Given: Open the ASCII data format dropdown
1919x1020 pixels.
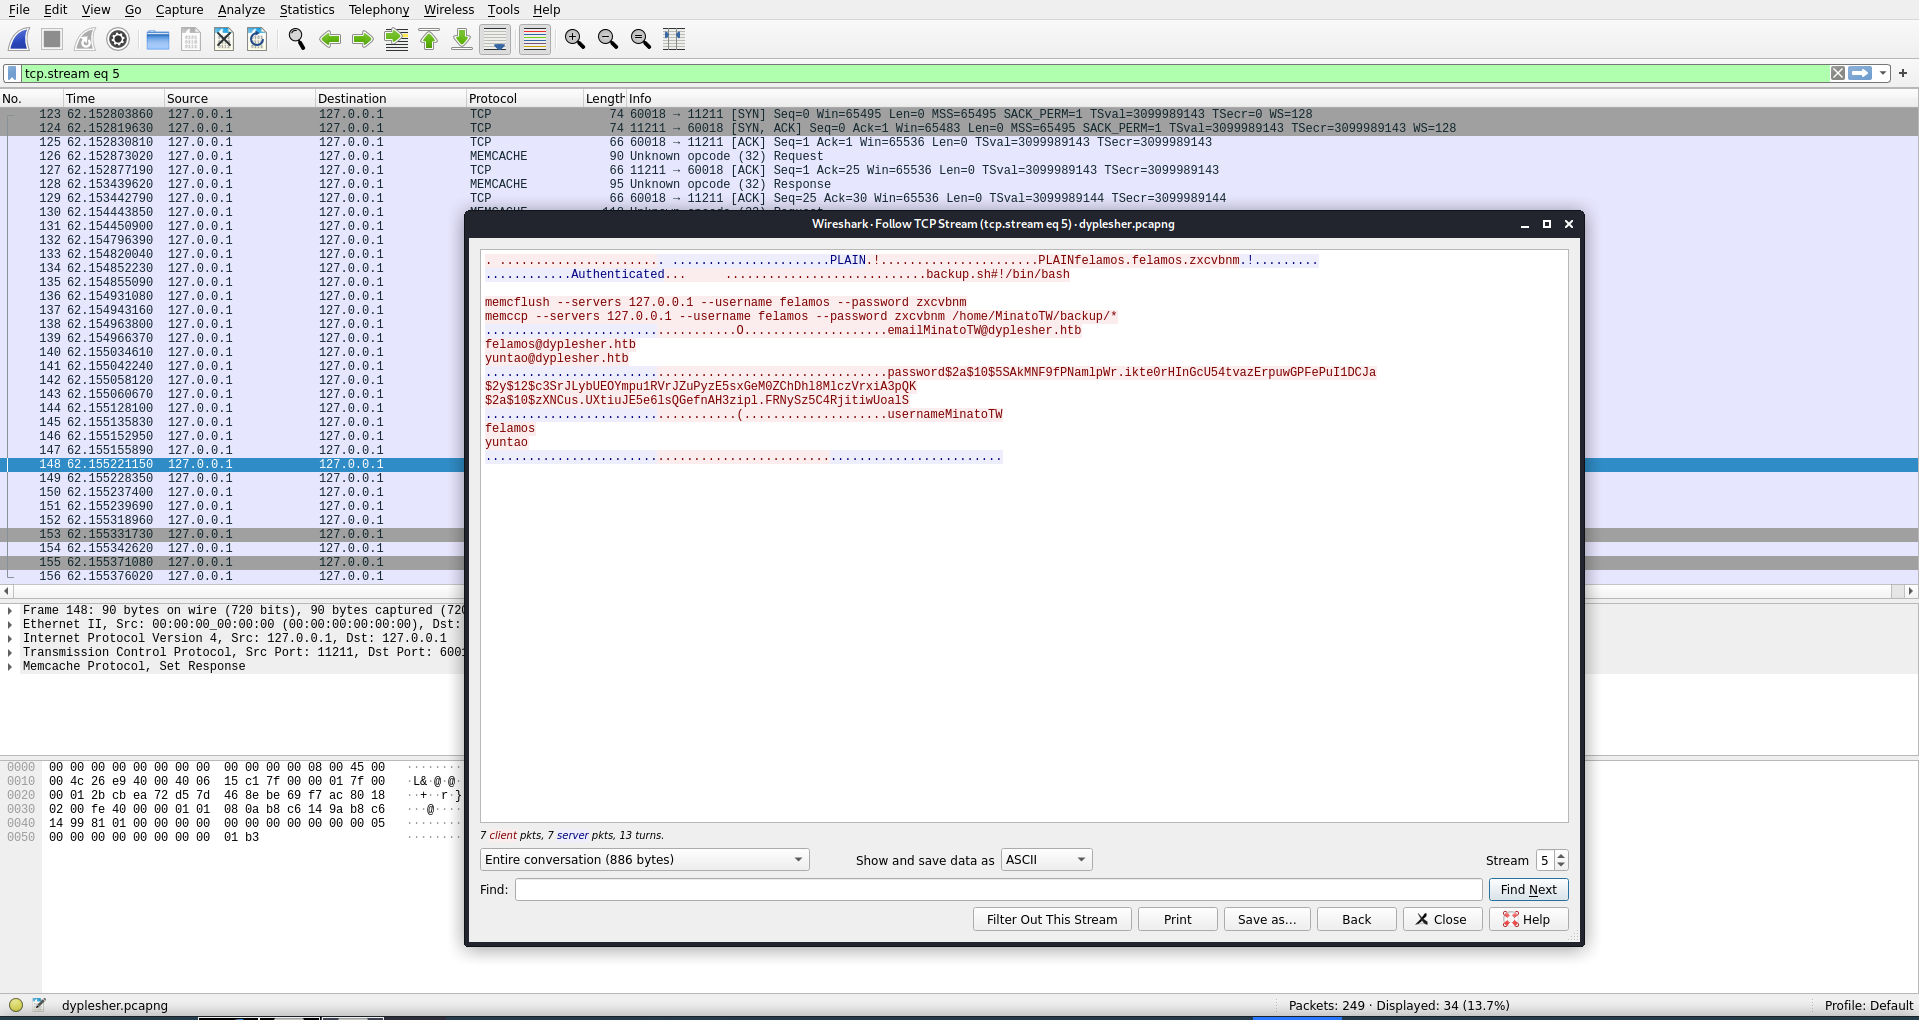Looking at the screenshot, I should [1046, 860].
